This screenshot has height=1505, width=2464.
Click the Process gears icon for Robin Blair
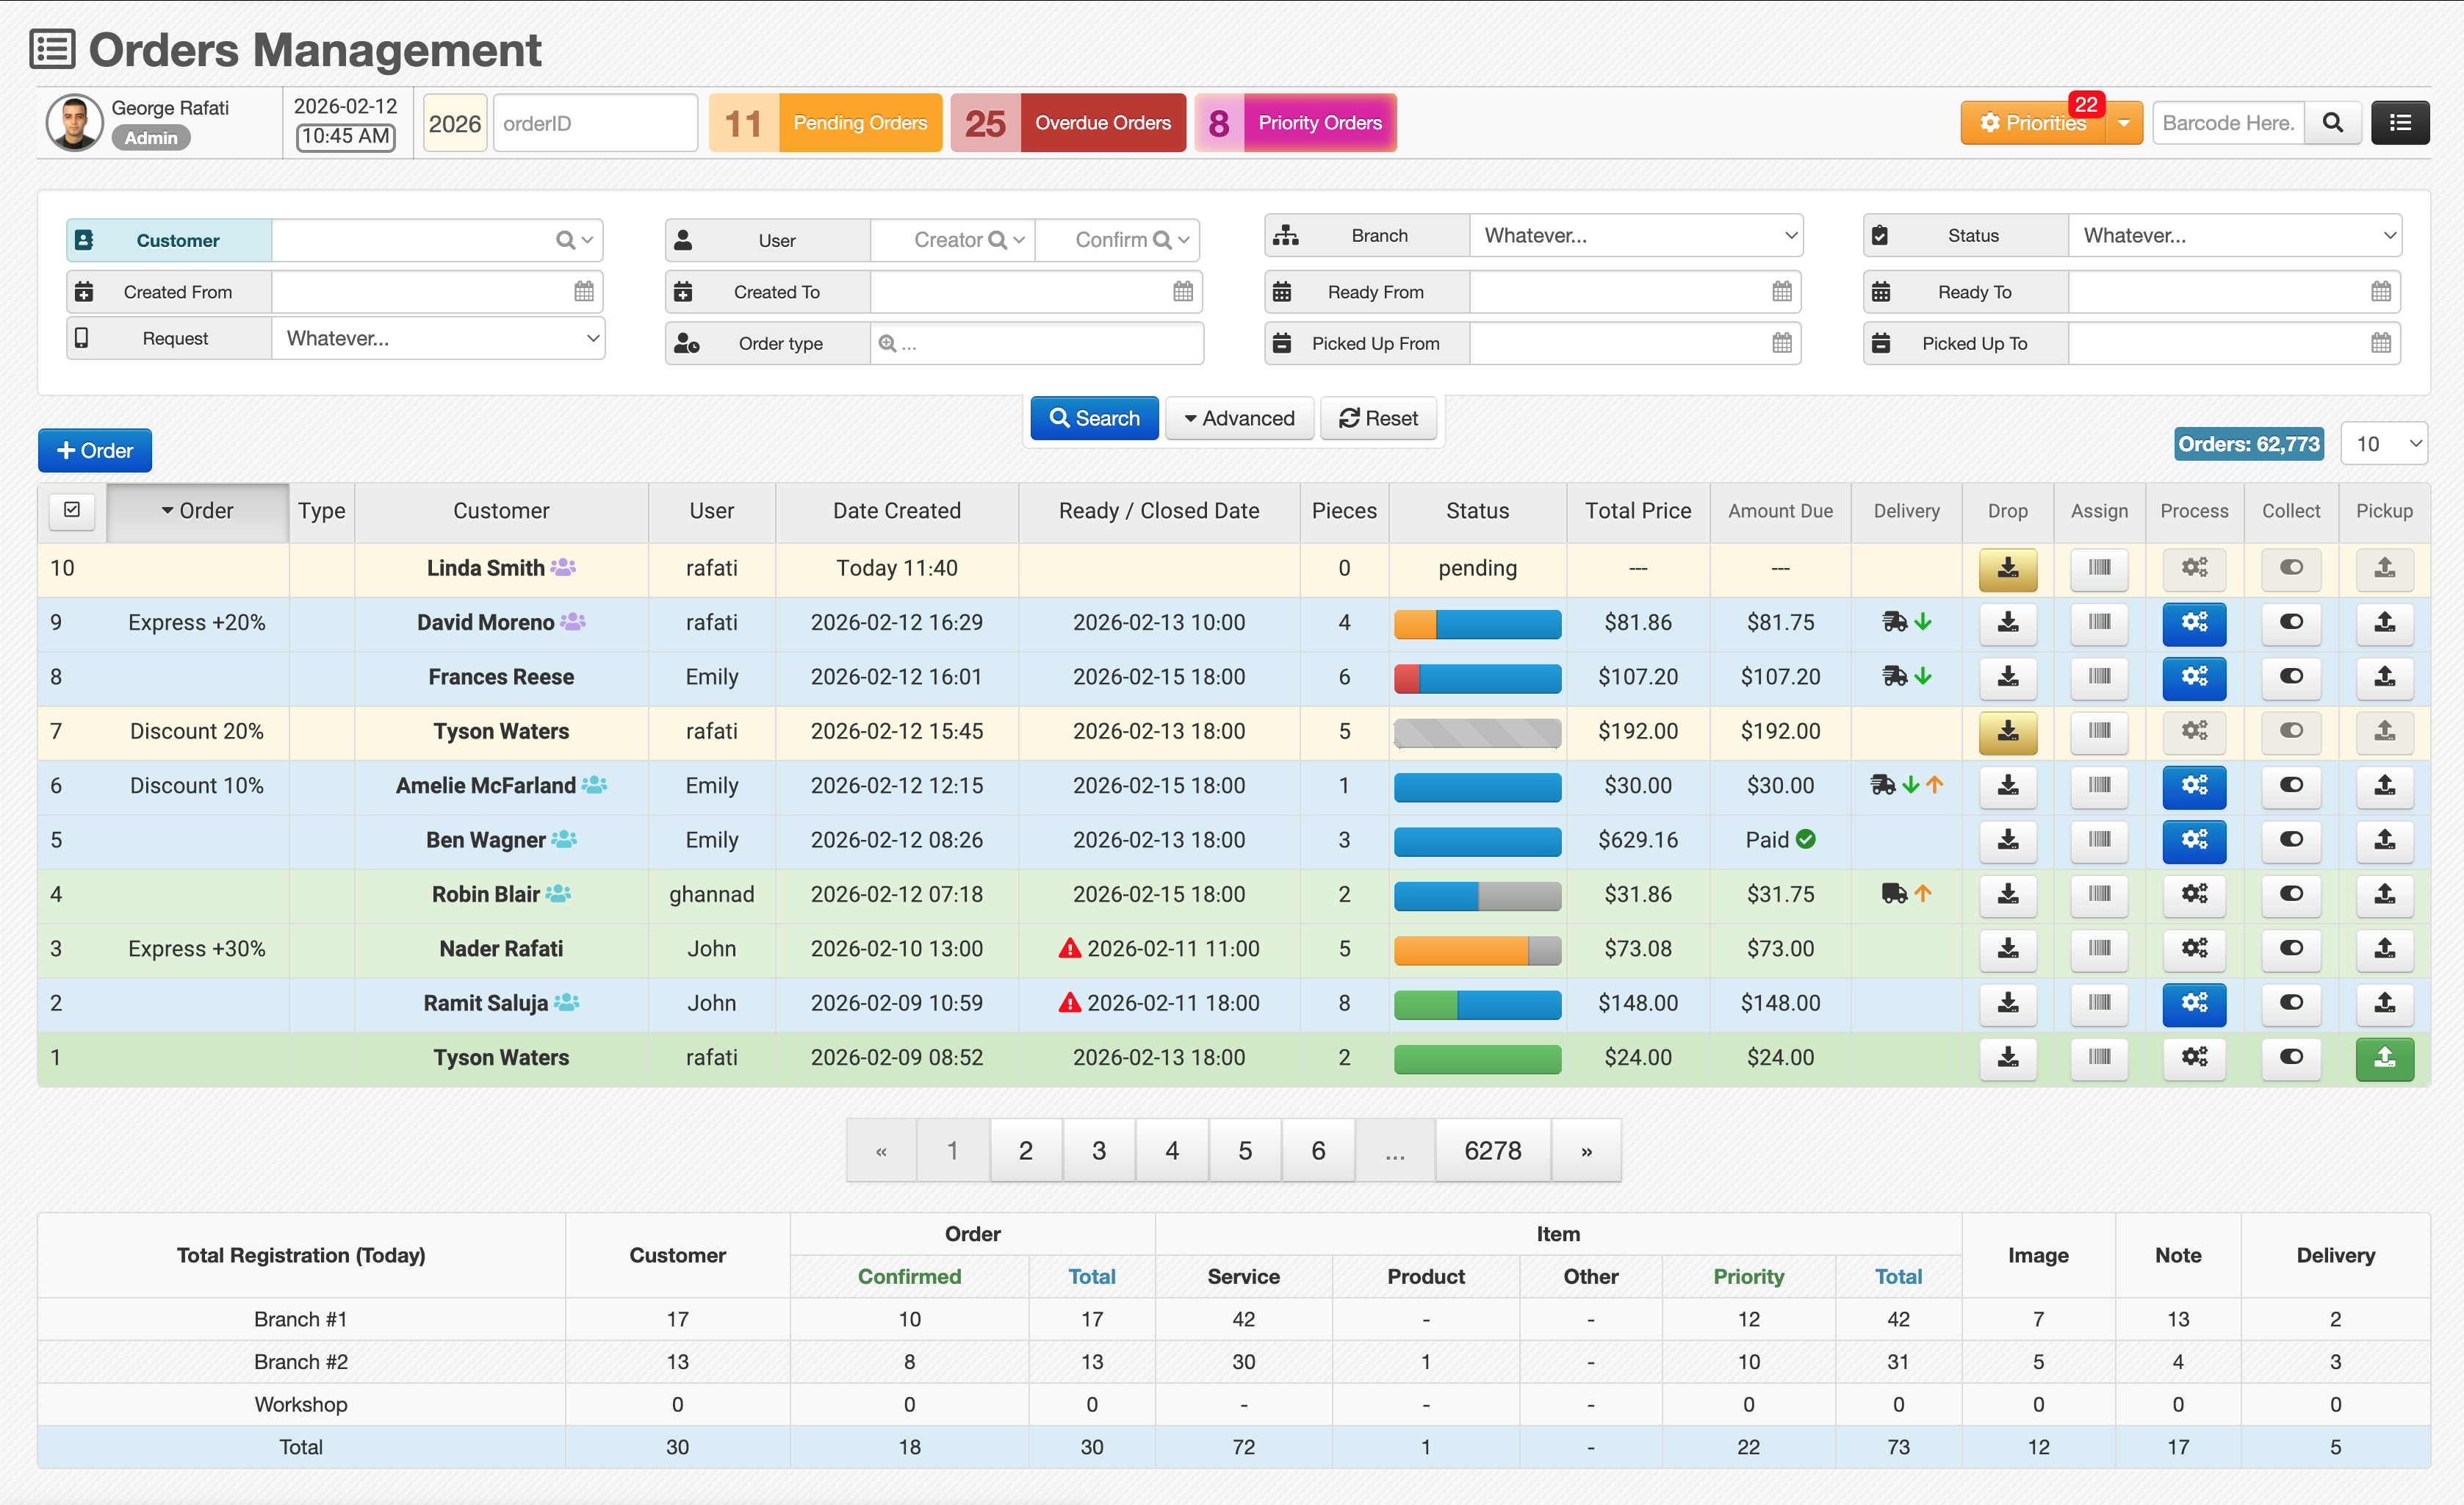click(x=2193, y=894)
